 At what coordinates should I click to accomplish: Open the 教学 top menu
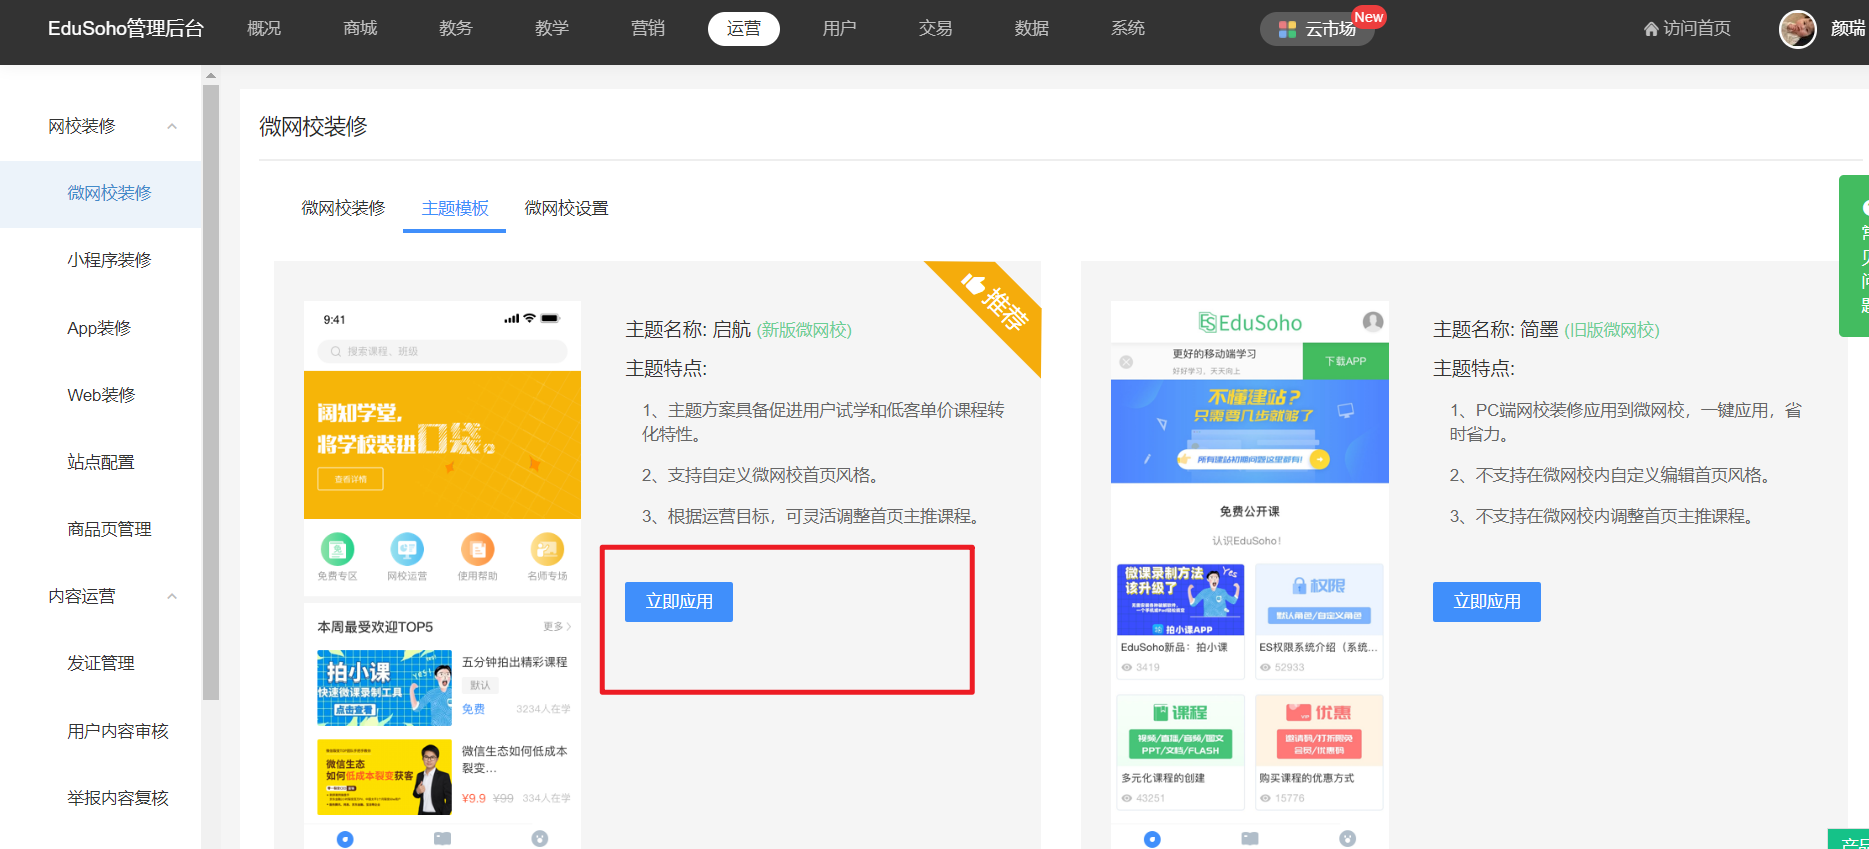[552, 29]
